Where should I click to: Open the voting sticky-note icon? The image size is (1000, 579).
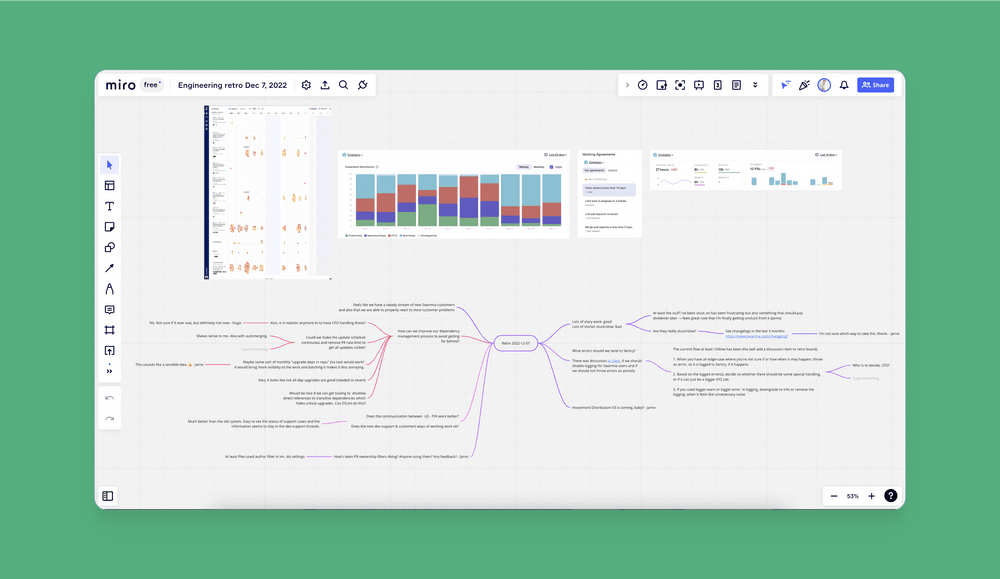[x=661, y=85]
